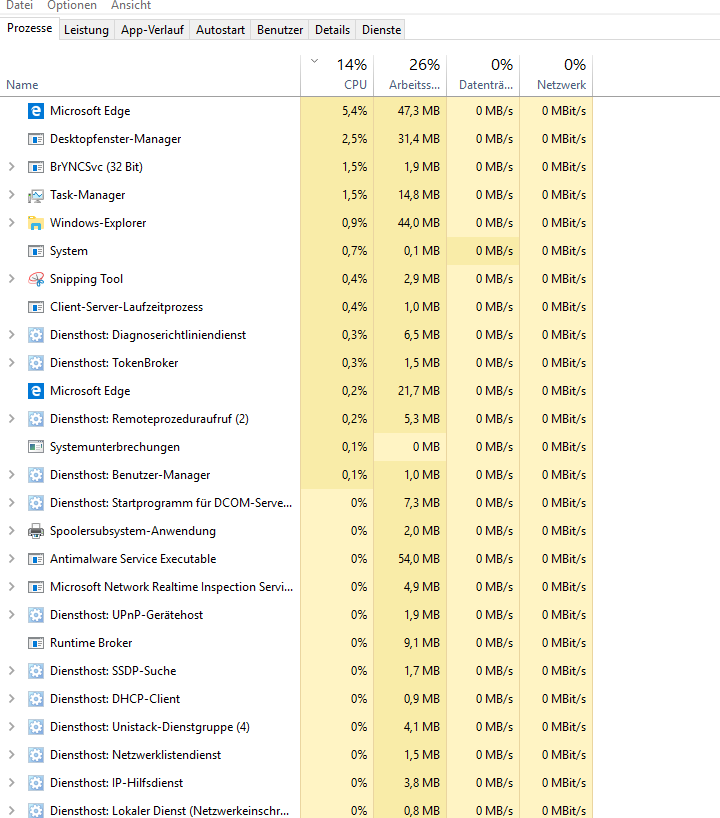Click the Diensthost: Netzwerklistendienst gear icon
This screenshot has height=818, width=720.
pos(35,755)
